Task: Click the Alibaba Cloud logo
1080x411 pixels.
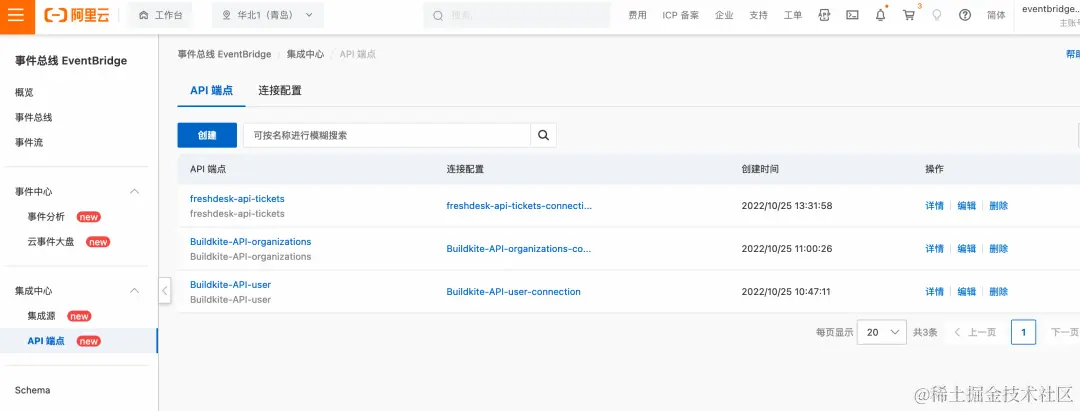Action: (77, 15)
